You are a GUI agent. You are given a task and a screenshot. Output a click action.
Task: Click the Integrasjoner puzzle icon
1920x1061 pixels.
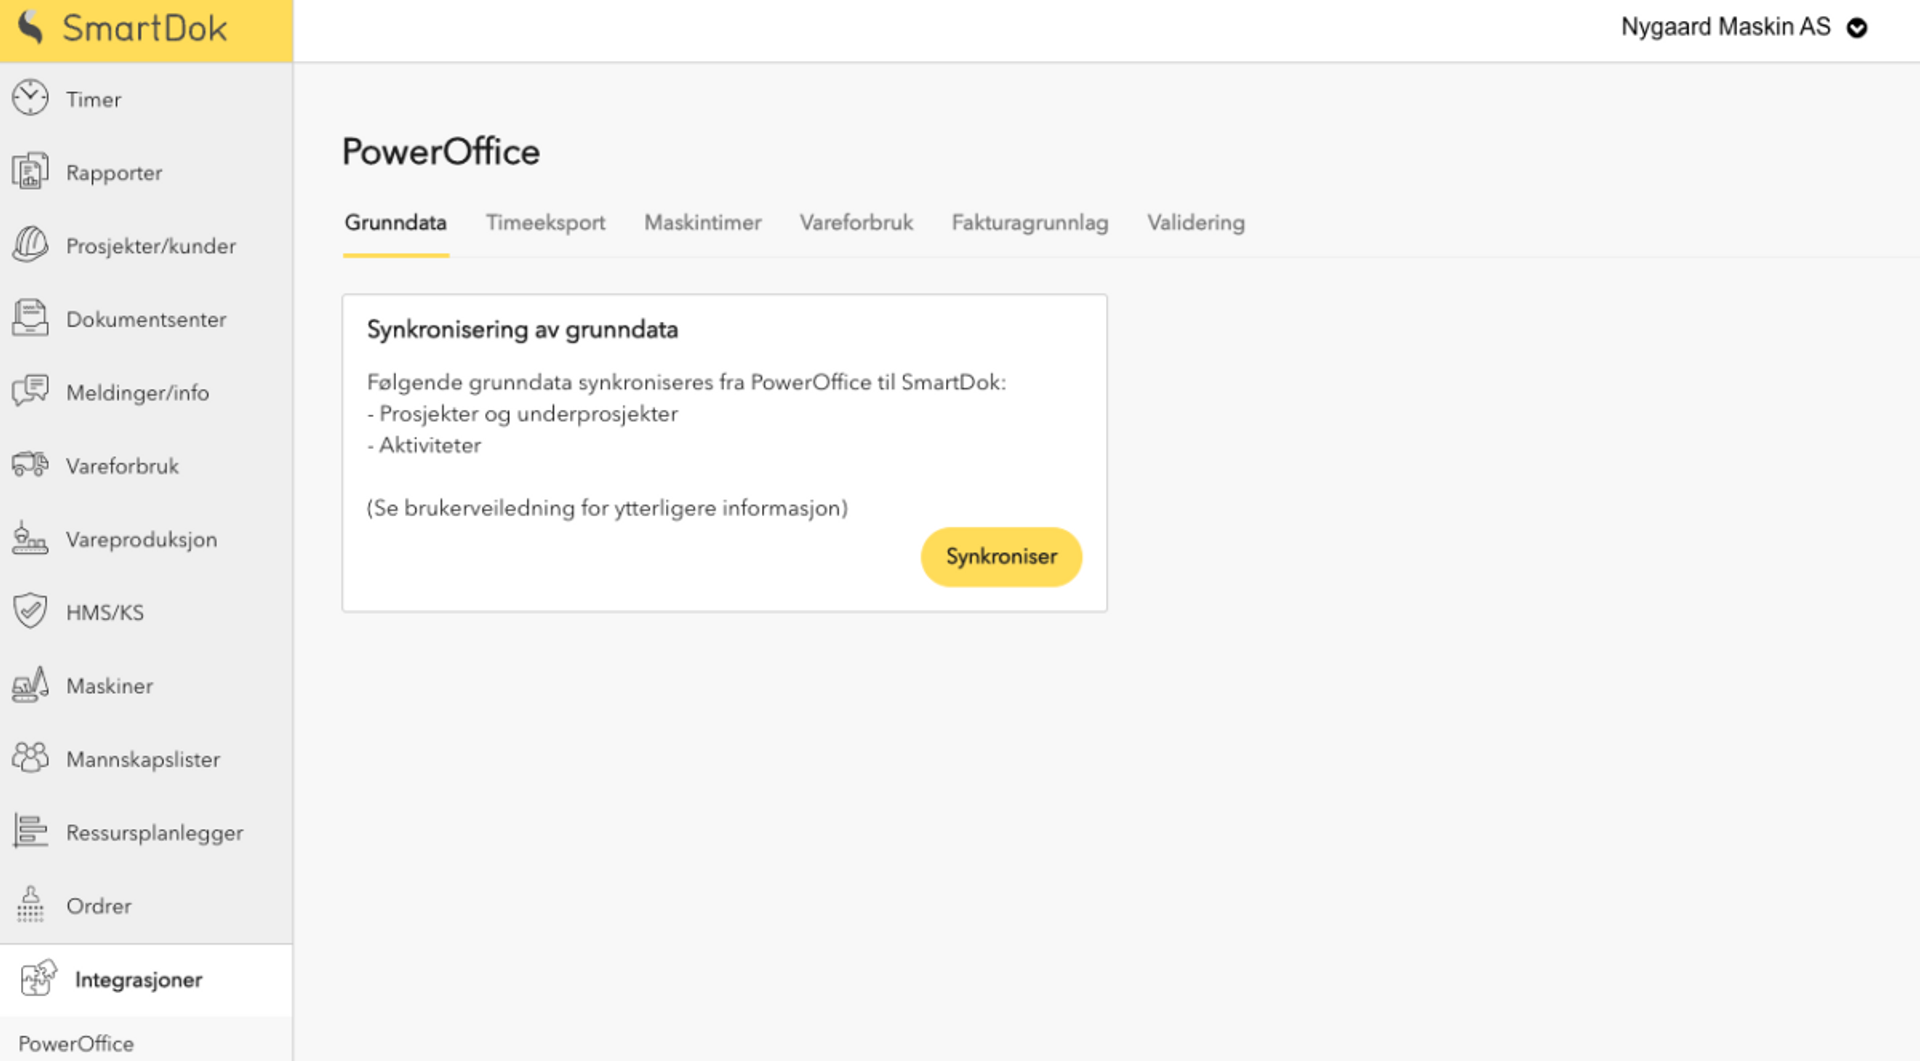(38, 978)
